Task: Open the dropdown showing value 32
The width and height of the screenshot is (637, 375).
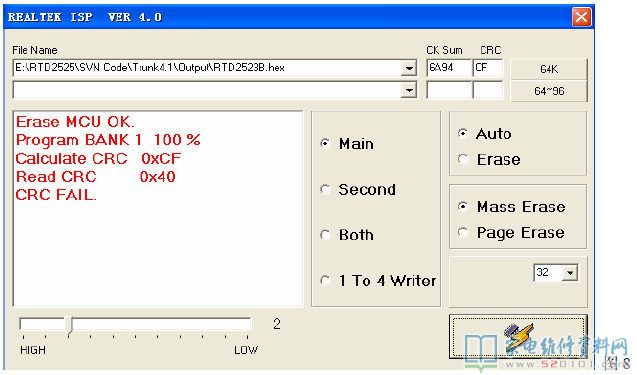Action: 570,273
